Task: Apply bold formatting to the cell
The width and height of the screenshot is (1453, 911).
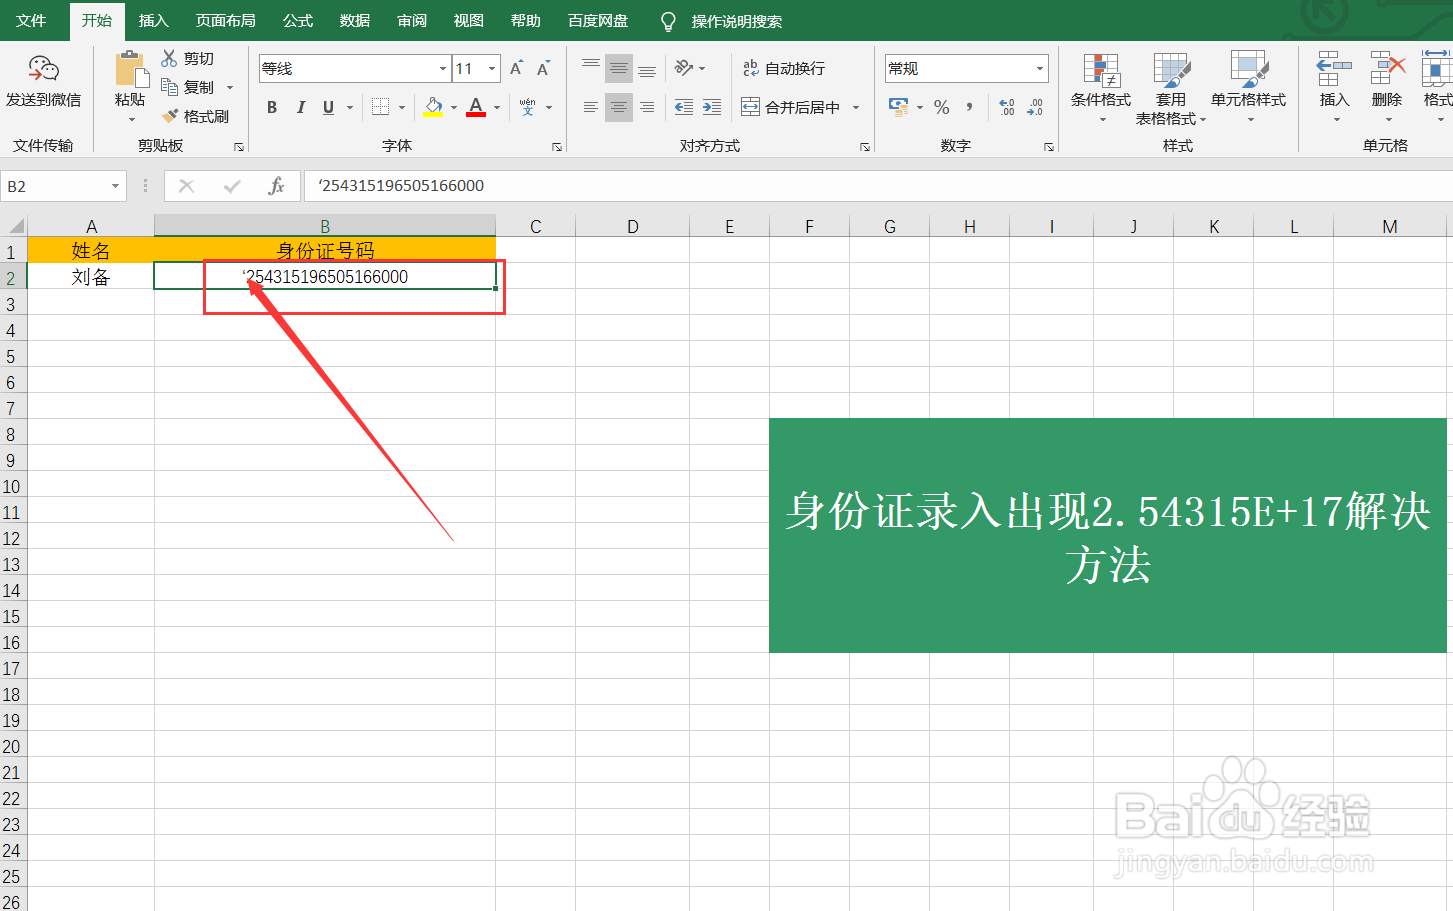Action: 271,107
